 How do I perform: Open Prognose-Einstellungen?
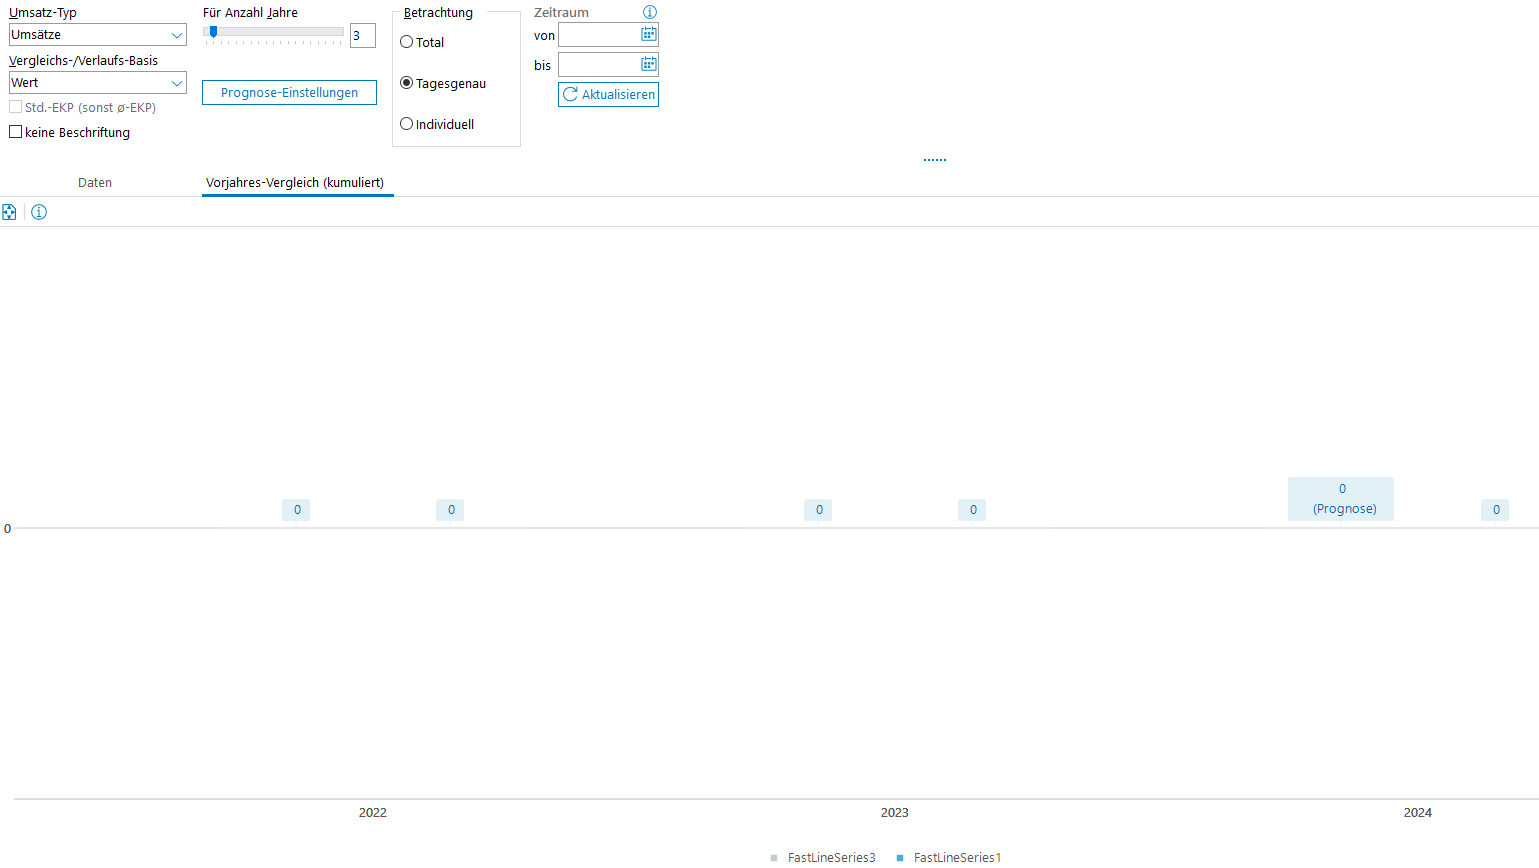point(289,93)
